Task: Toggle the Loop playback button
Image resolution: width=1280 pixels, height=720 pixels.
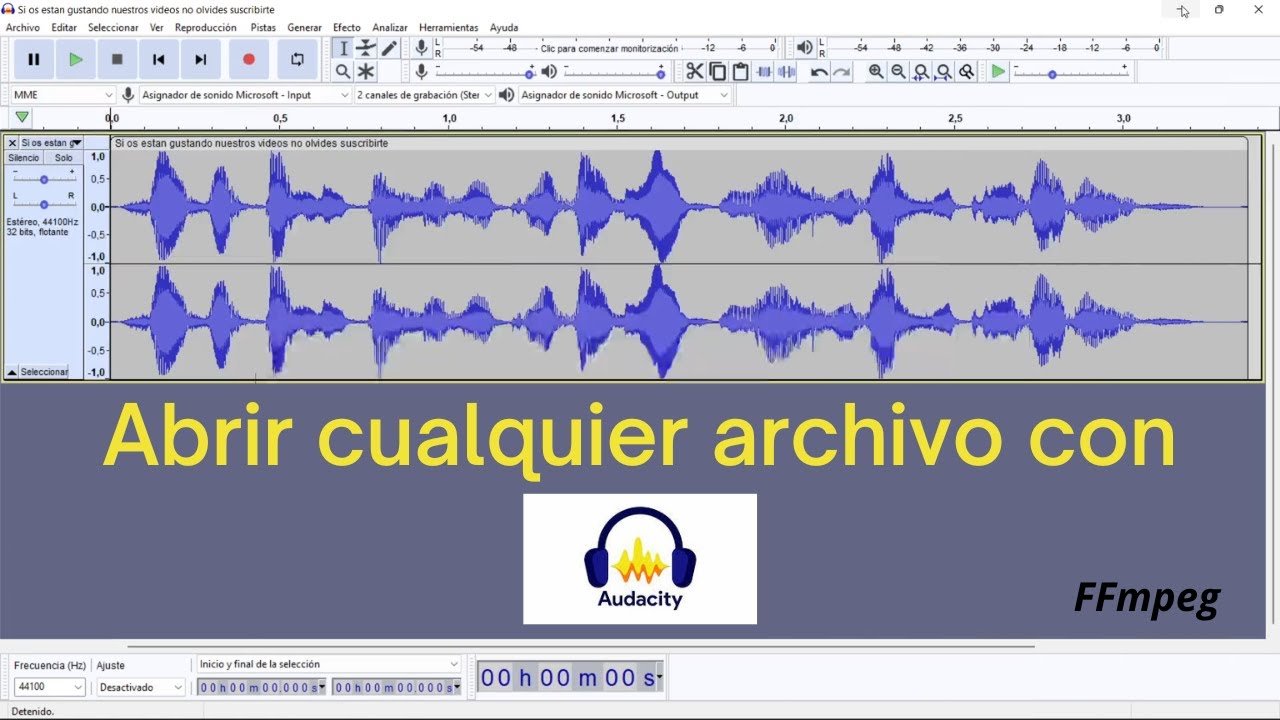Action: coord(297,59)
